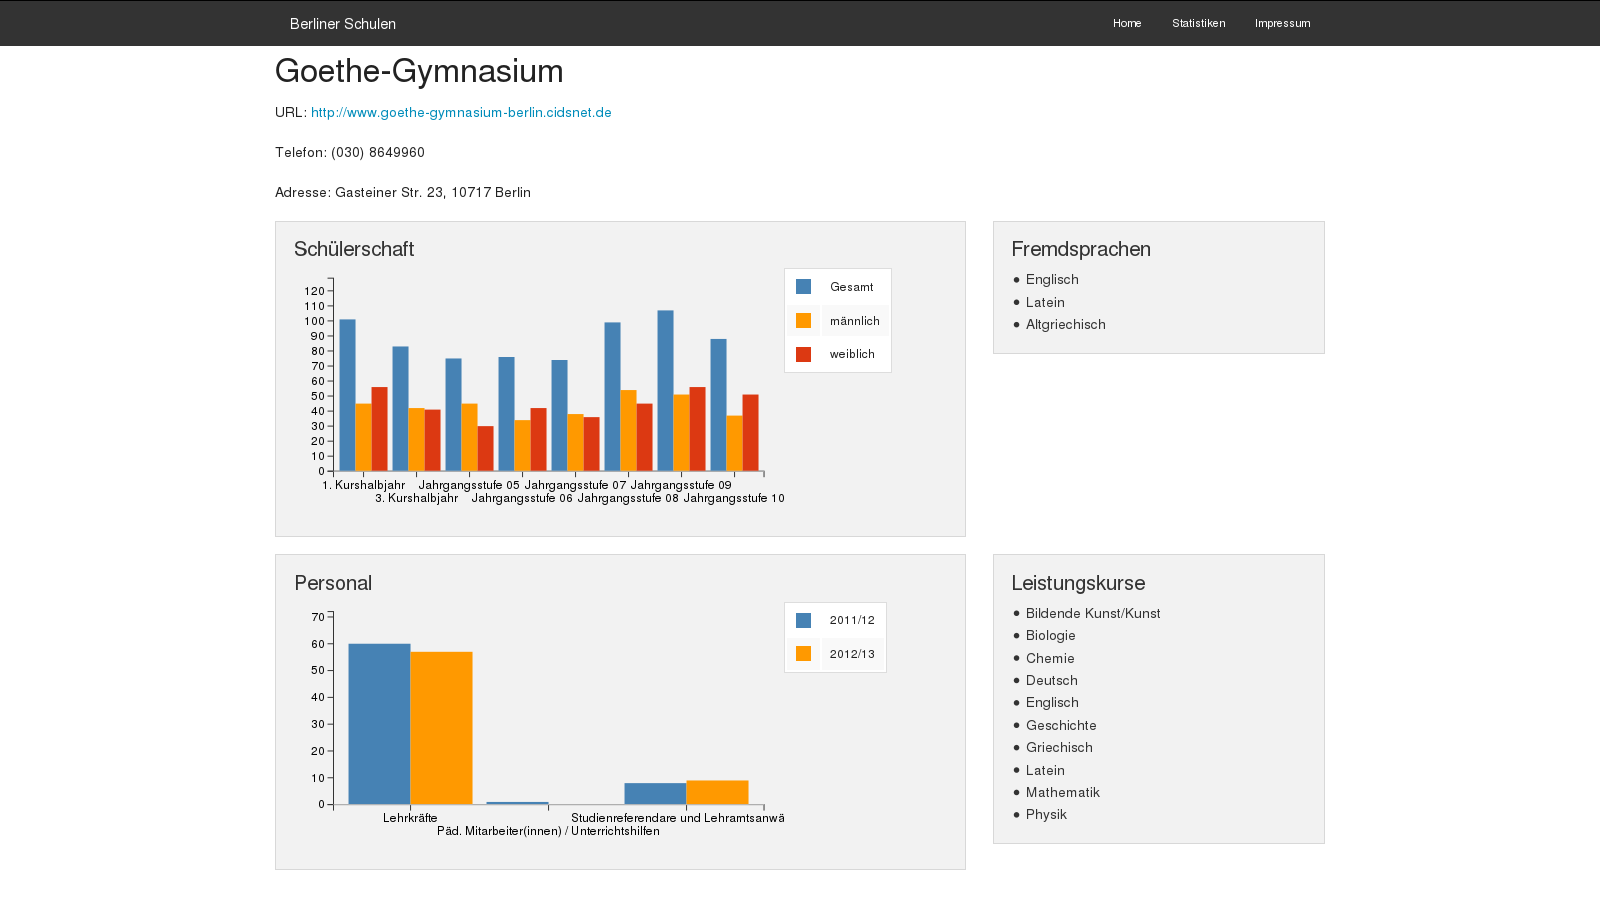Click Bildende Kunst/Kunst in Leistungskurse

1093,613
